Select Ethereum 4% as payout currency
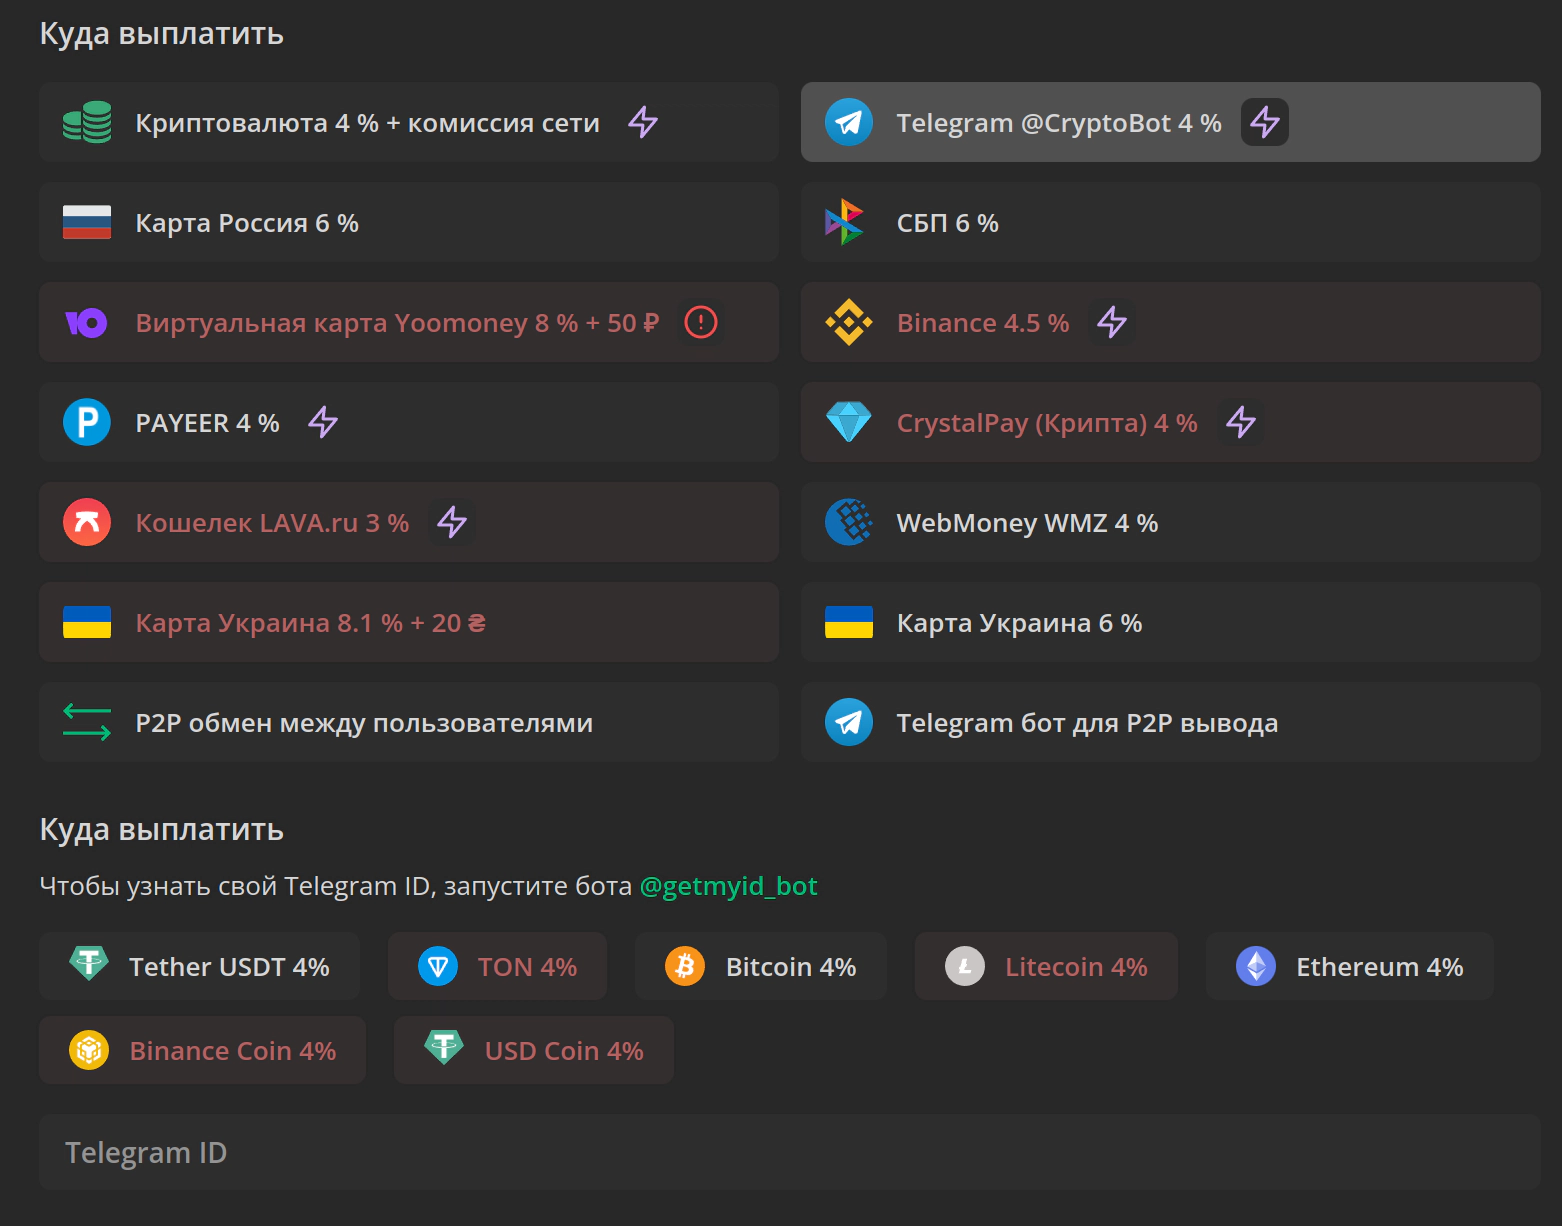Viewport: 1562px width, 1226px height. click(x=1349, y=966)
